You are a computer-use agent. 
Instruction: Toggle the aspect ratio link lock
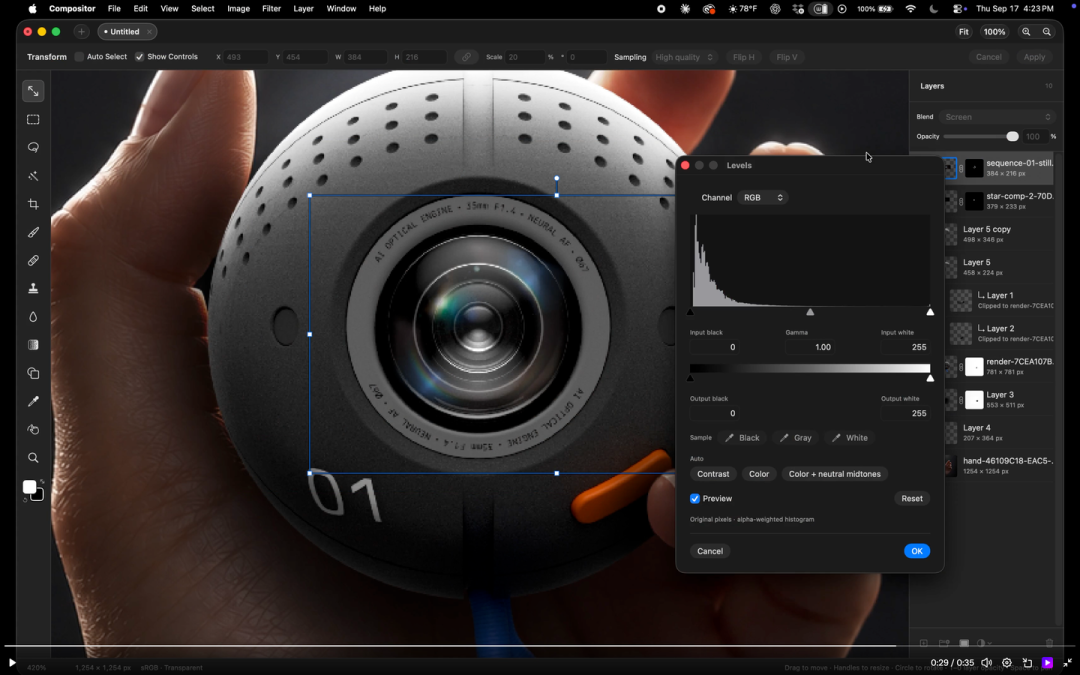click(x=466, y=57)
